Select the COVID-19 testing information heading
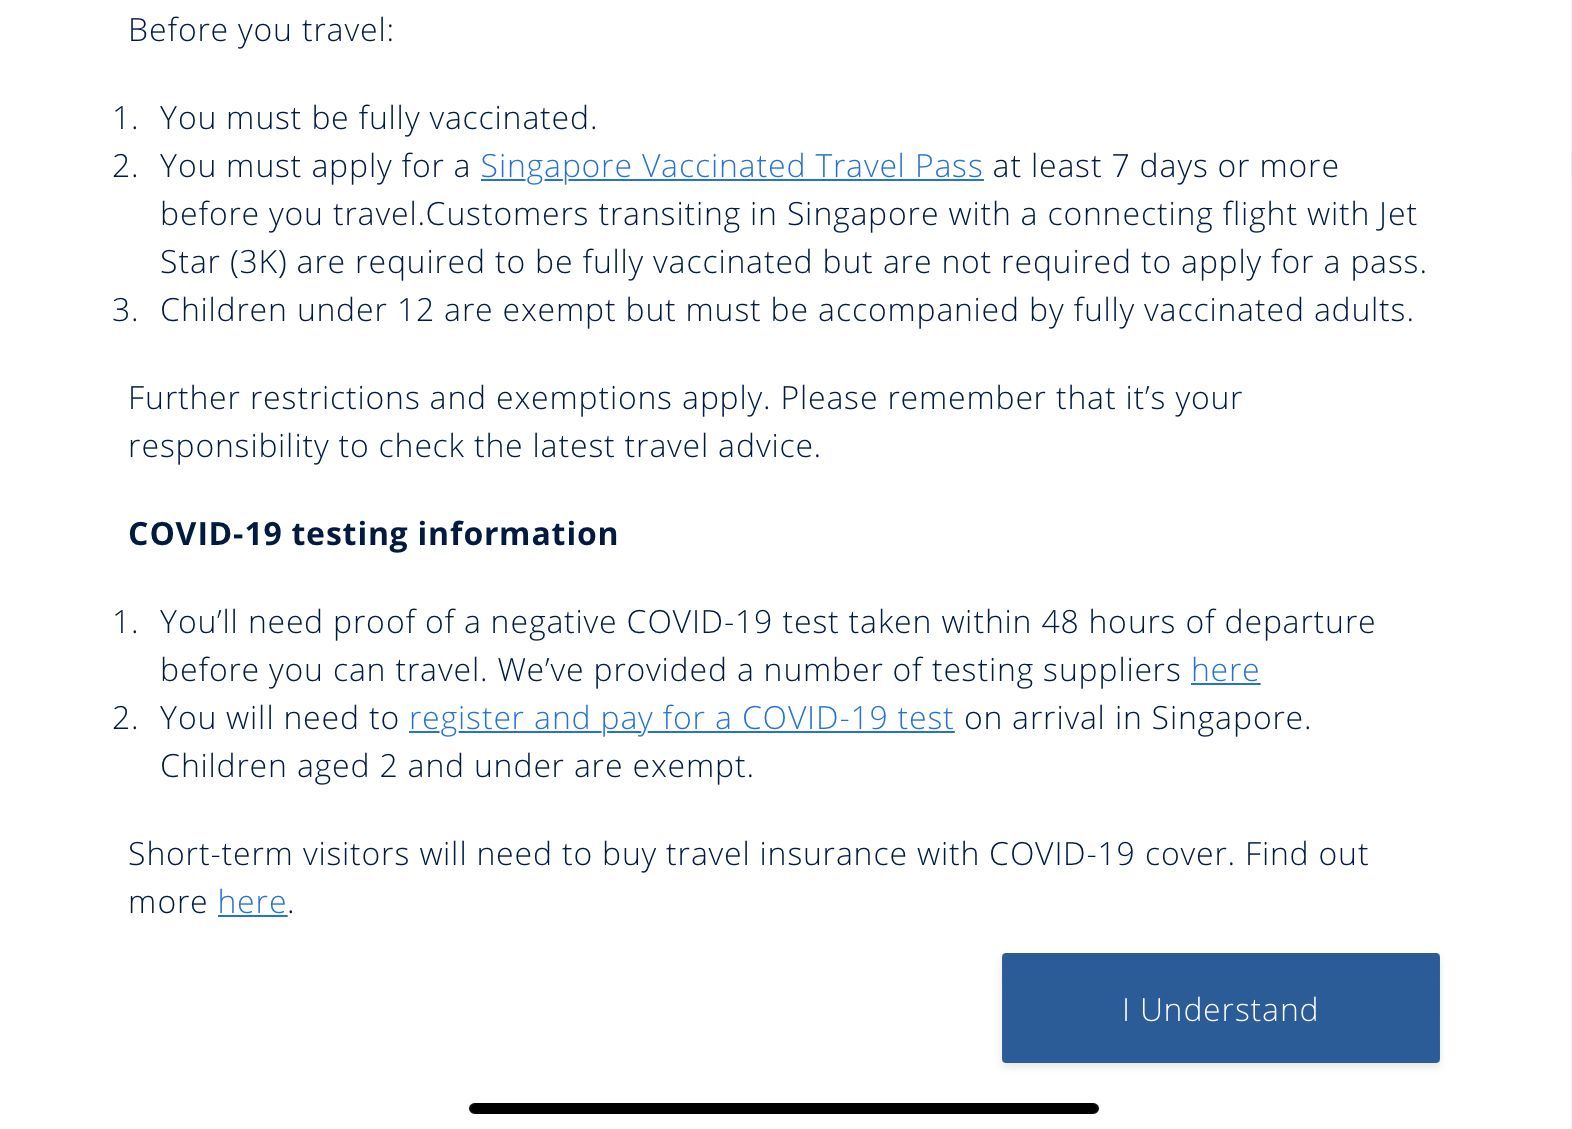The width and height of the screenshot is (1572, 1129). (x=373, y=534)
